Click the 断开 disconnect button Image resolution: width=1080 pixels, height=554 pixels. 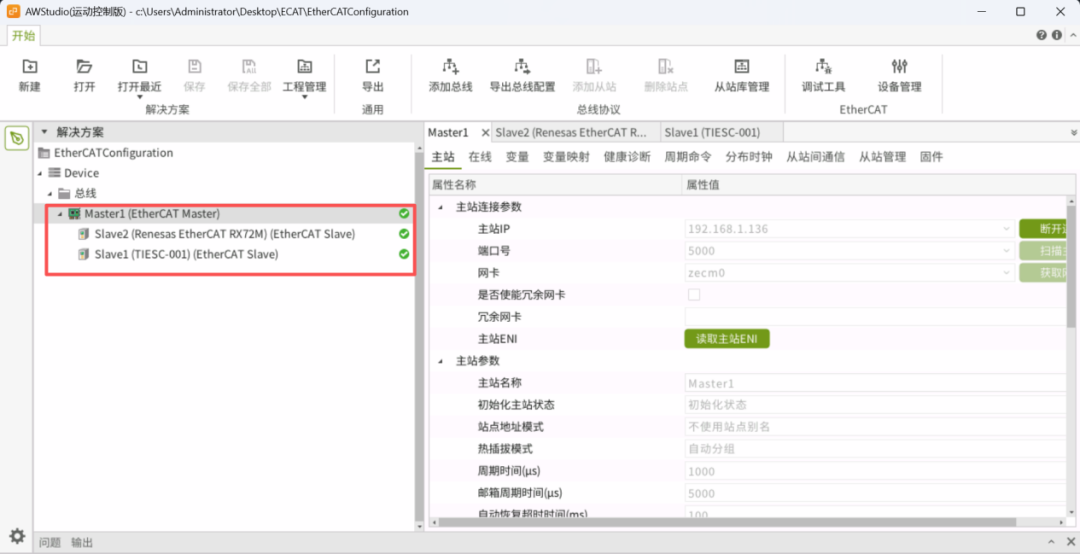click(x=1043, y=229)
